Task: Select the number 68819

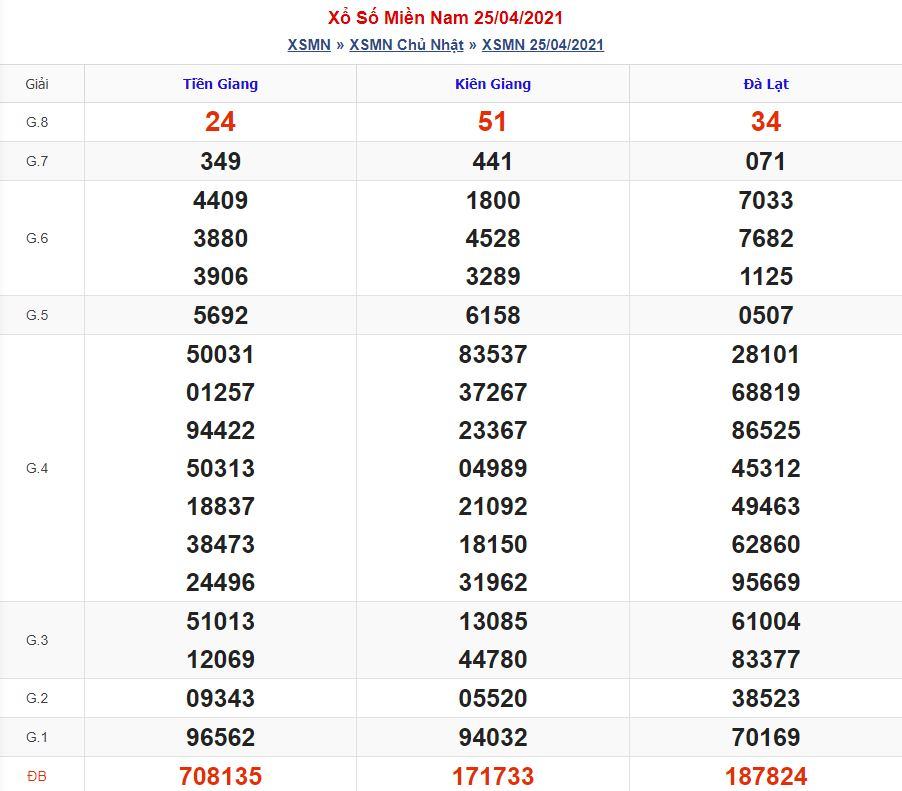Action: click(x=766, y=392)
